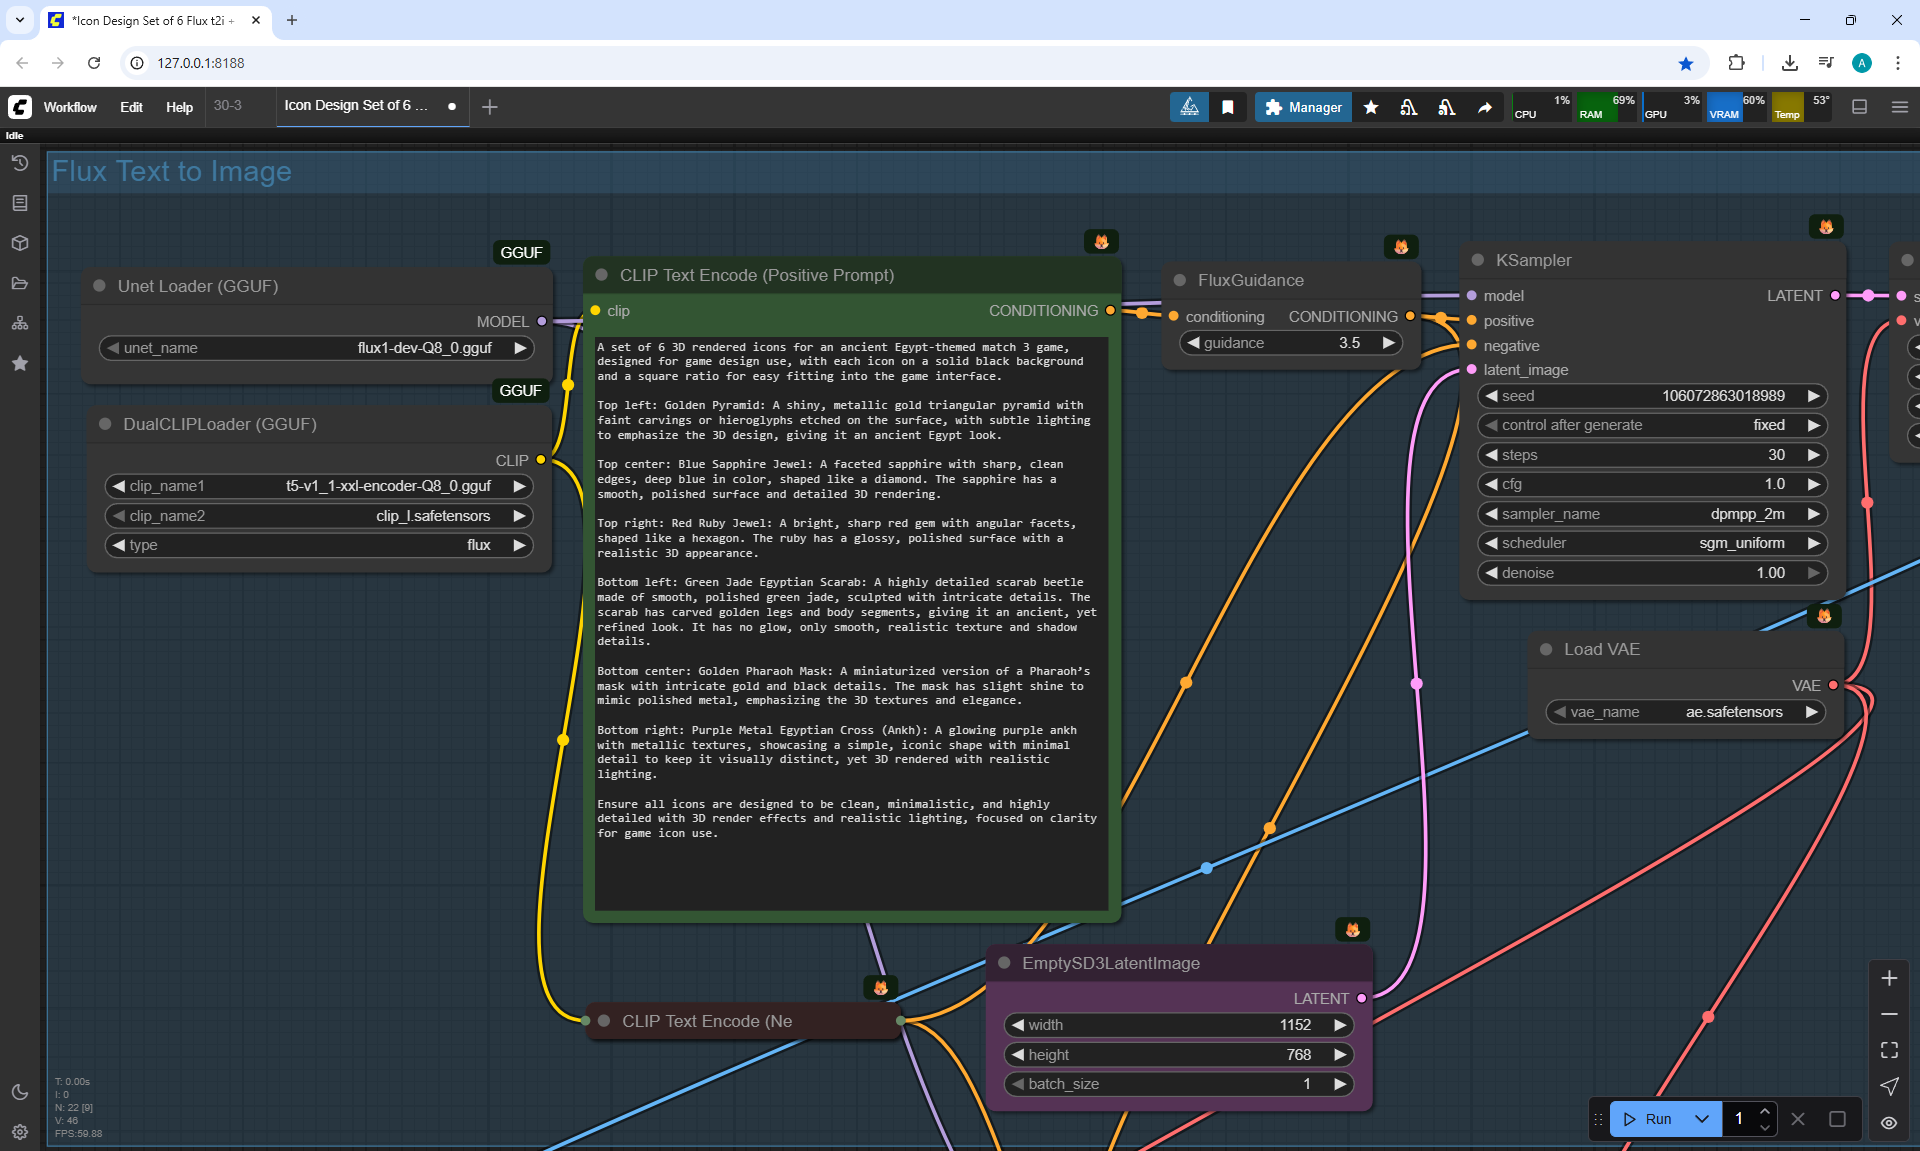Open the node library sidebar icon
Viewport: 1920px width, 1151px height.
[x=20, y=203]
